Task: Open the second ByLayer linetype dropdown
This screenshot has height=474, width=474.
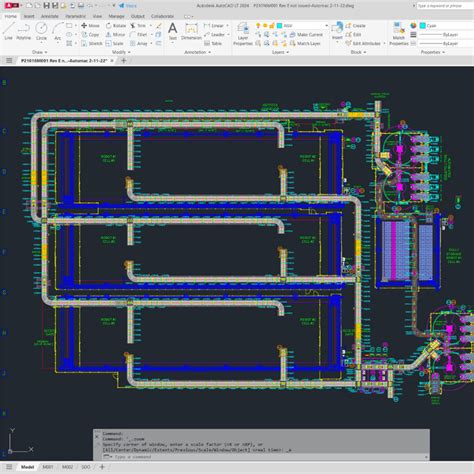Action: [x=447, y=44]
